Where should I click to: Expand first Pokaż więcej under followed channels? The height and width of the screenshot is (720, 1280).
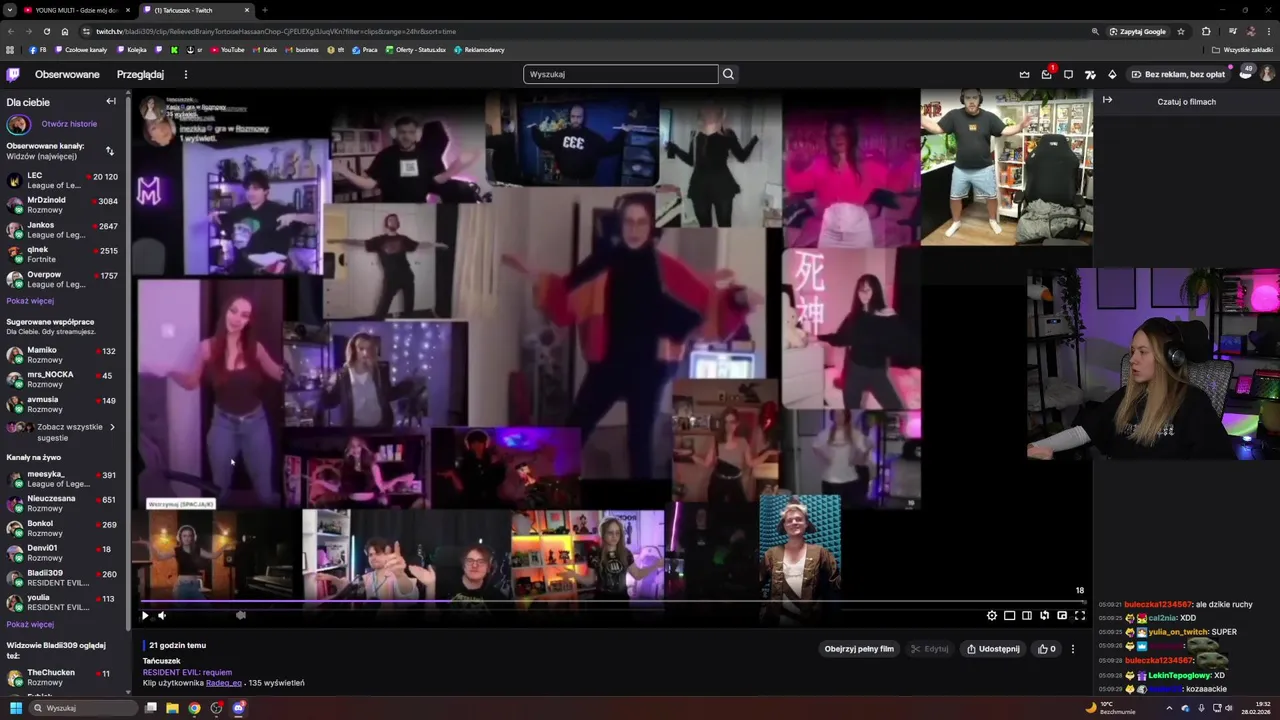click(30, 301)
